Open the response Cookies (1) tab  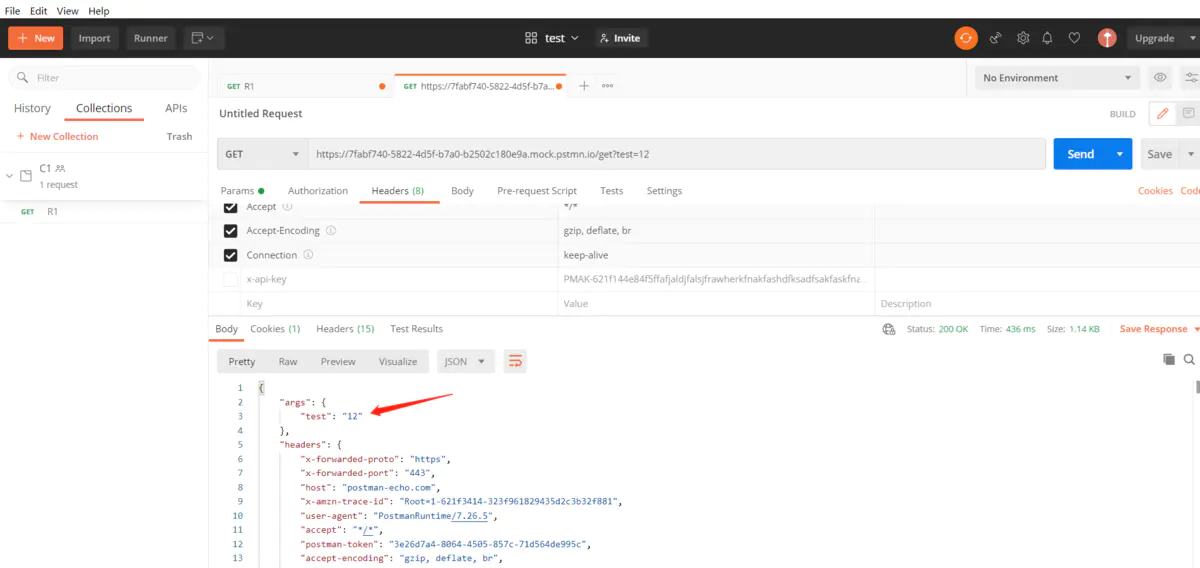tap(275, 329)
